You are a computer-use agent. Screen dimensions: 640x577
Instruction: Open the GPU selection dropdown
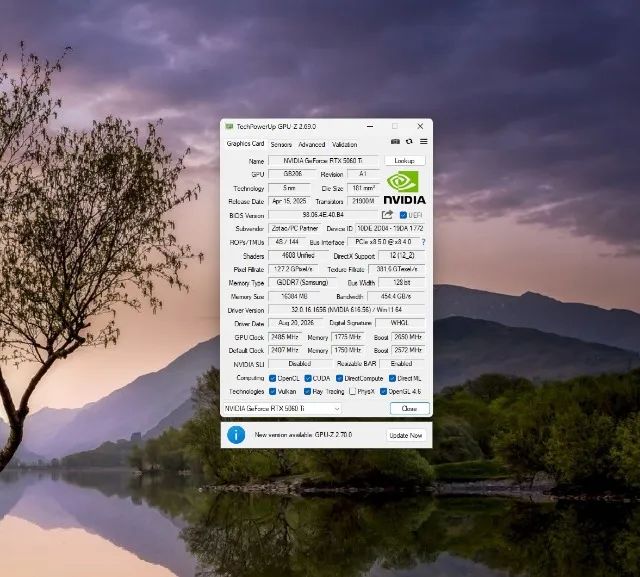(x=282, y=408)
